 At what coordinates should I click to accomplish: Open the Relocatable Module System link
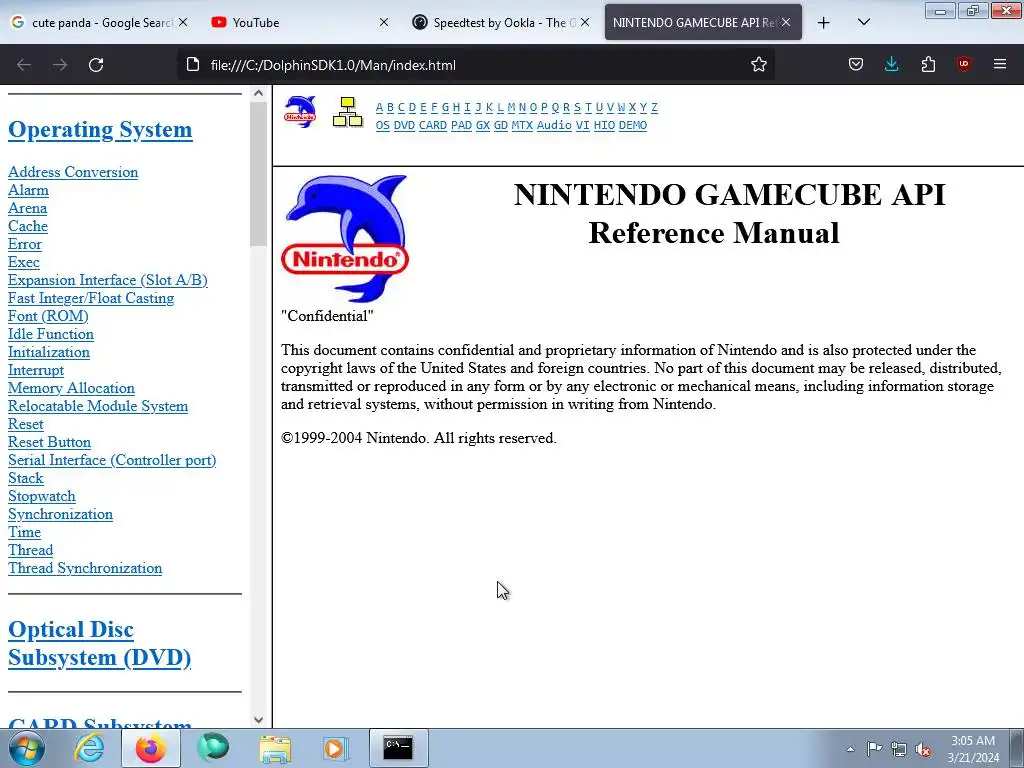[x=98, y=406]
